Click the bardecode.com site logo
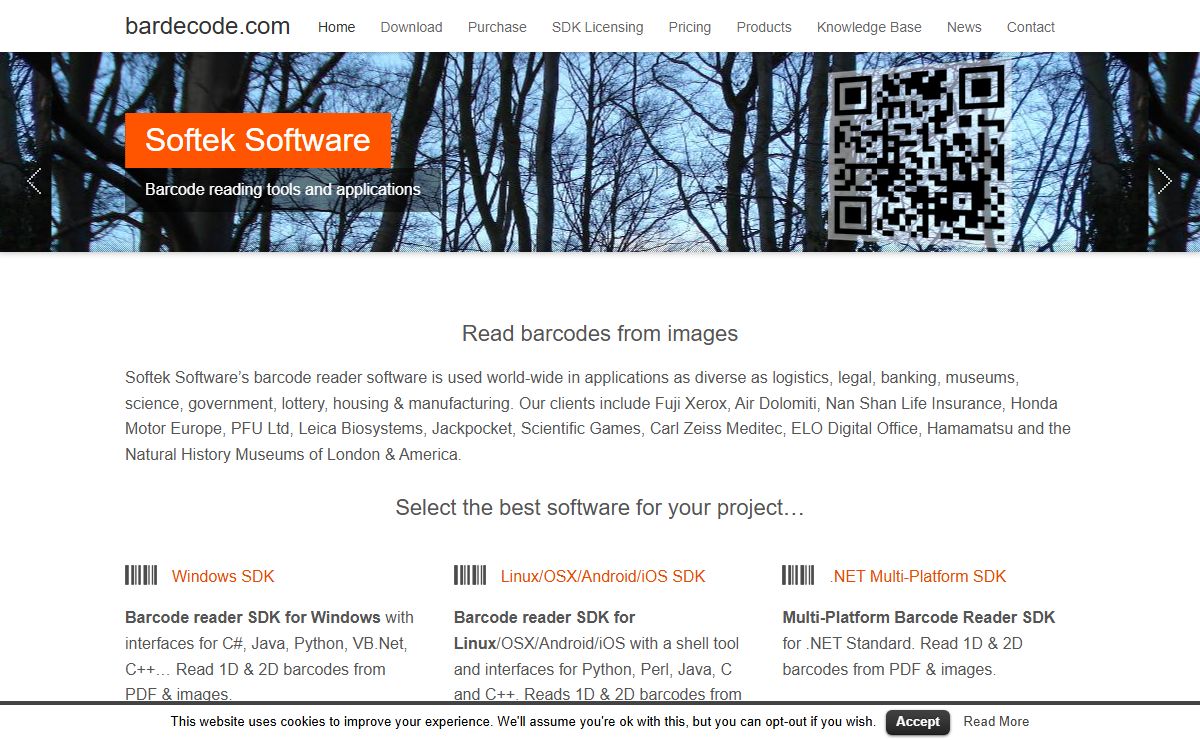 pos(208,26)
